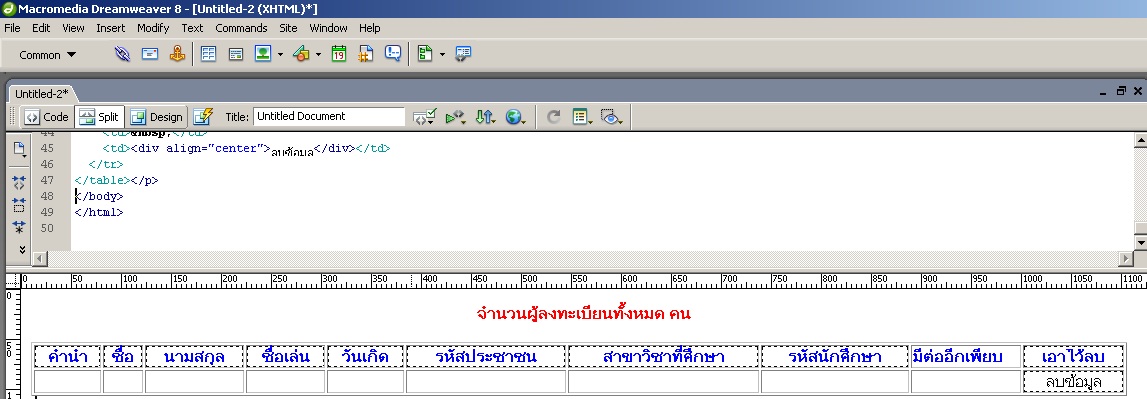Select the สาขาวิชาที่ศึกษา table header cell
This screenshot has height=399, width=1147.
663,357
